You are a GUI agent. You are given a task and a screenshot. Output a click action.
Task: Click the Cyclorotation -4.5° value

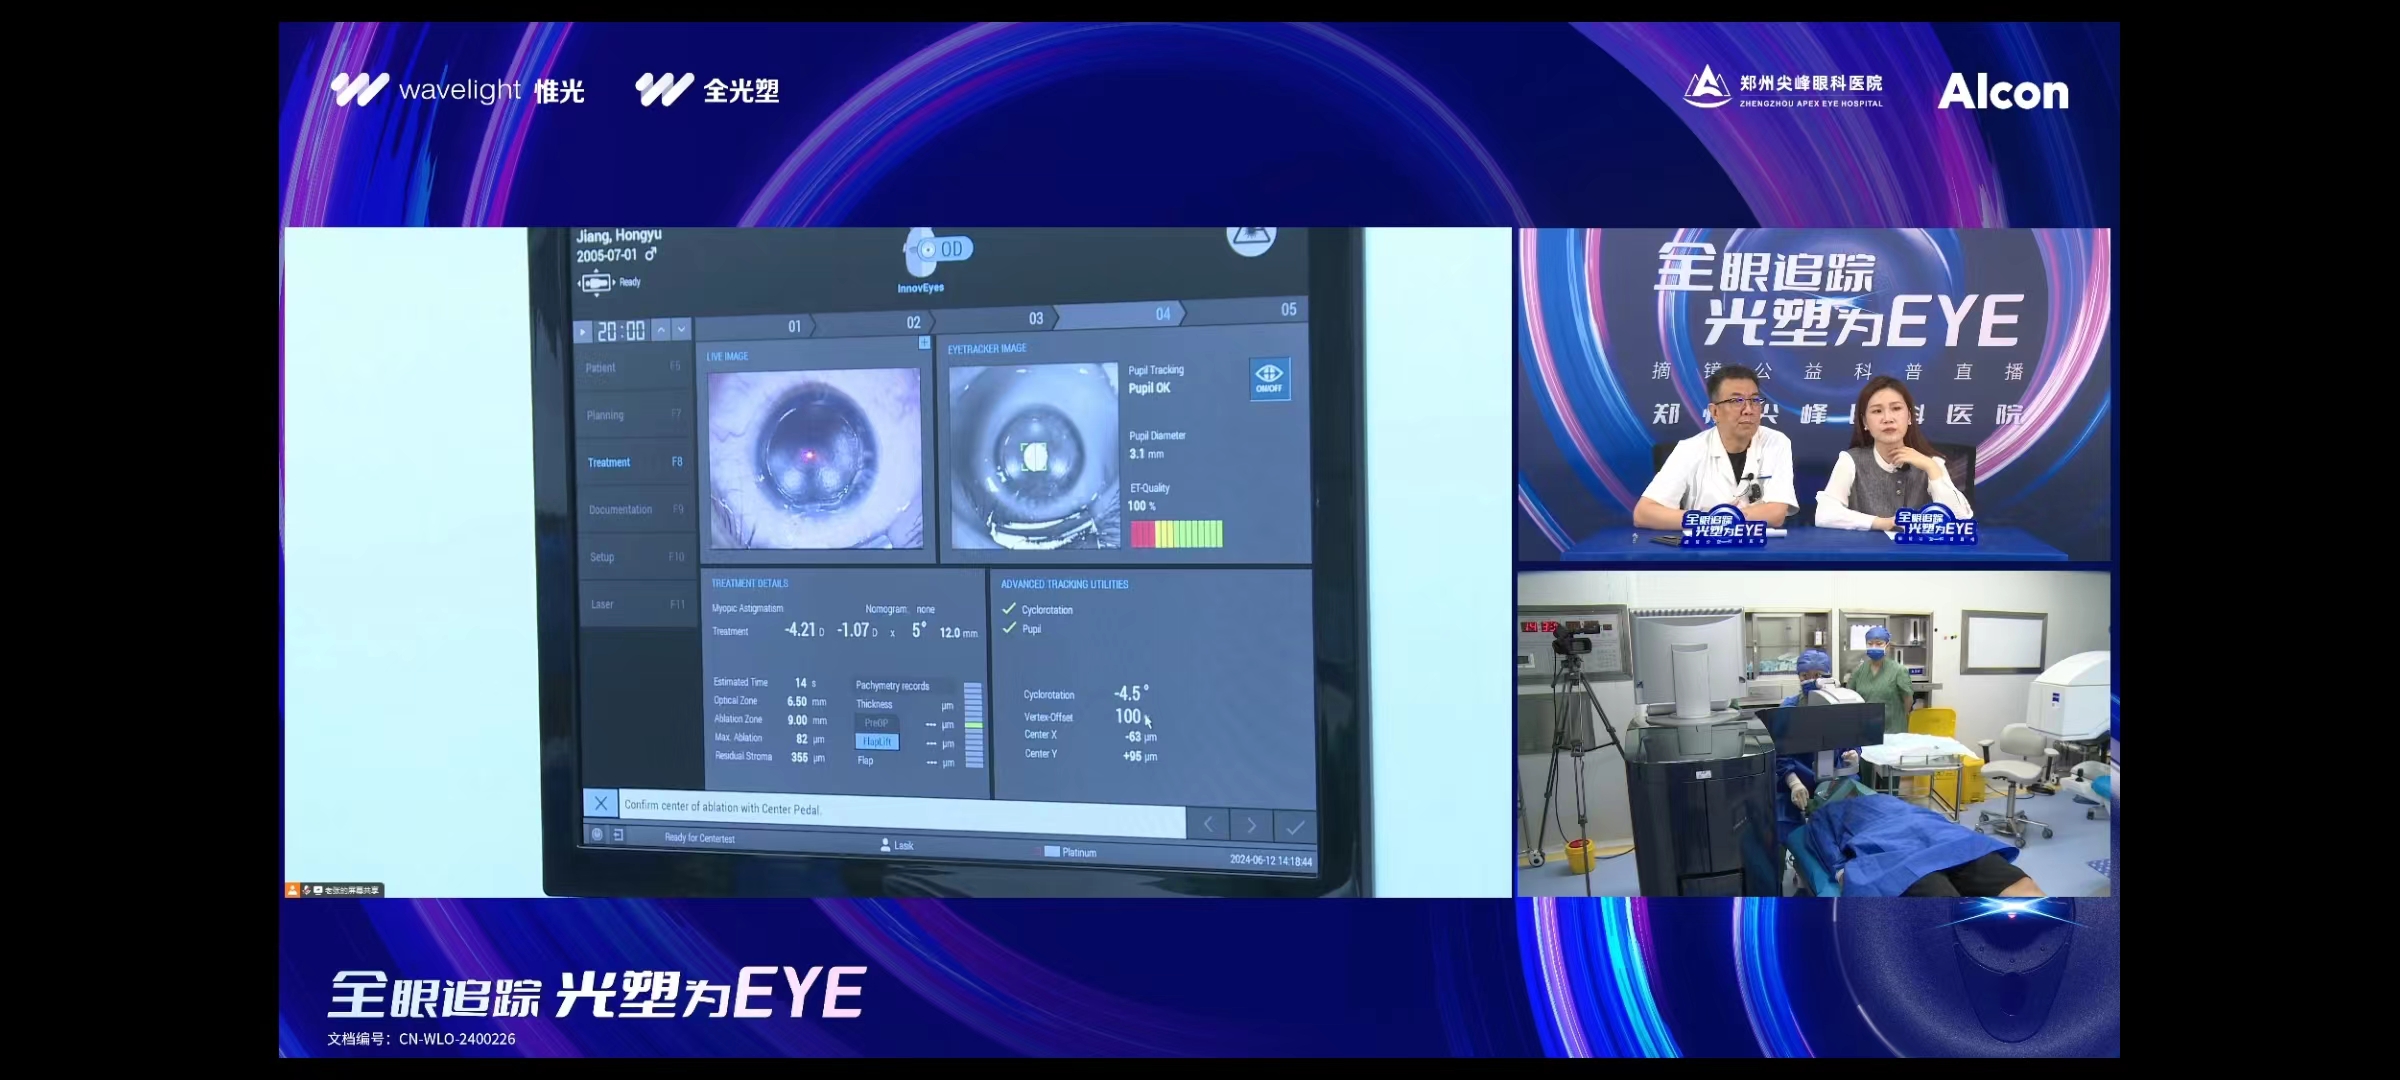[1131, 693]
